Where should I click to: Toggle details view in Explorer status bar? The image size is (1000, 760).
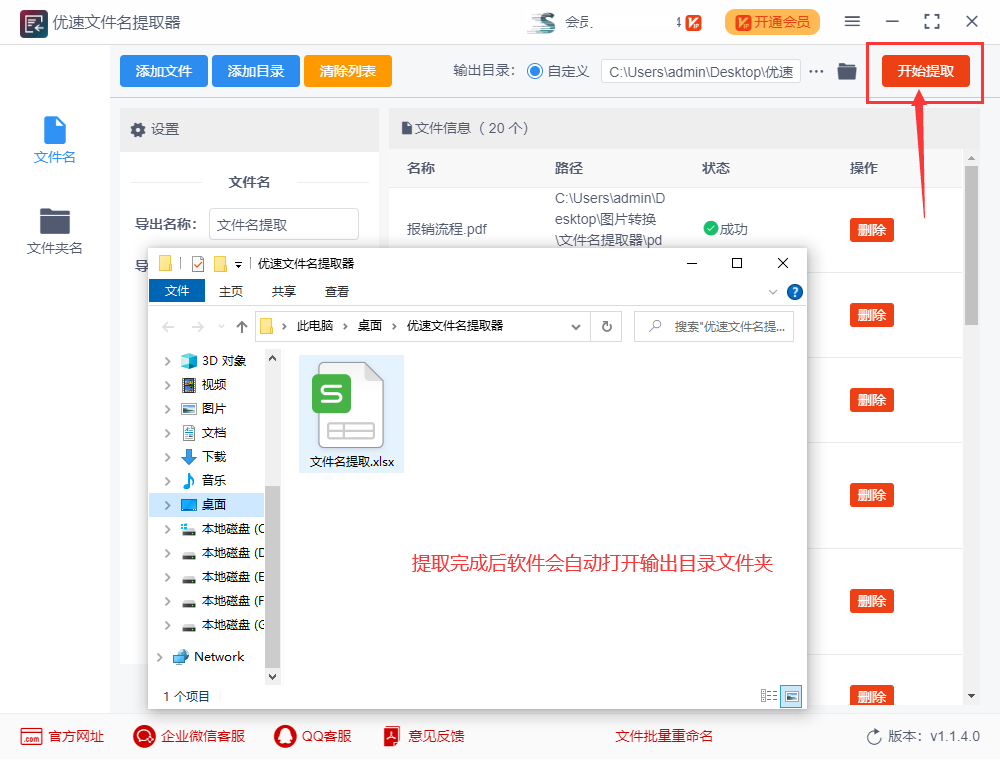coord(768,696)
